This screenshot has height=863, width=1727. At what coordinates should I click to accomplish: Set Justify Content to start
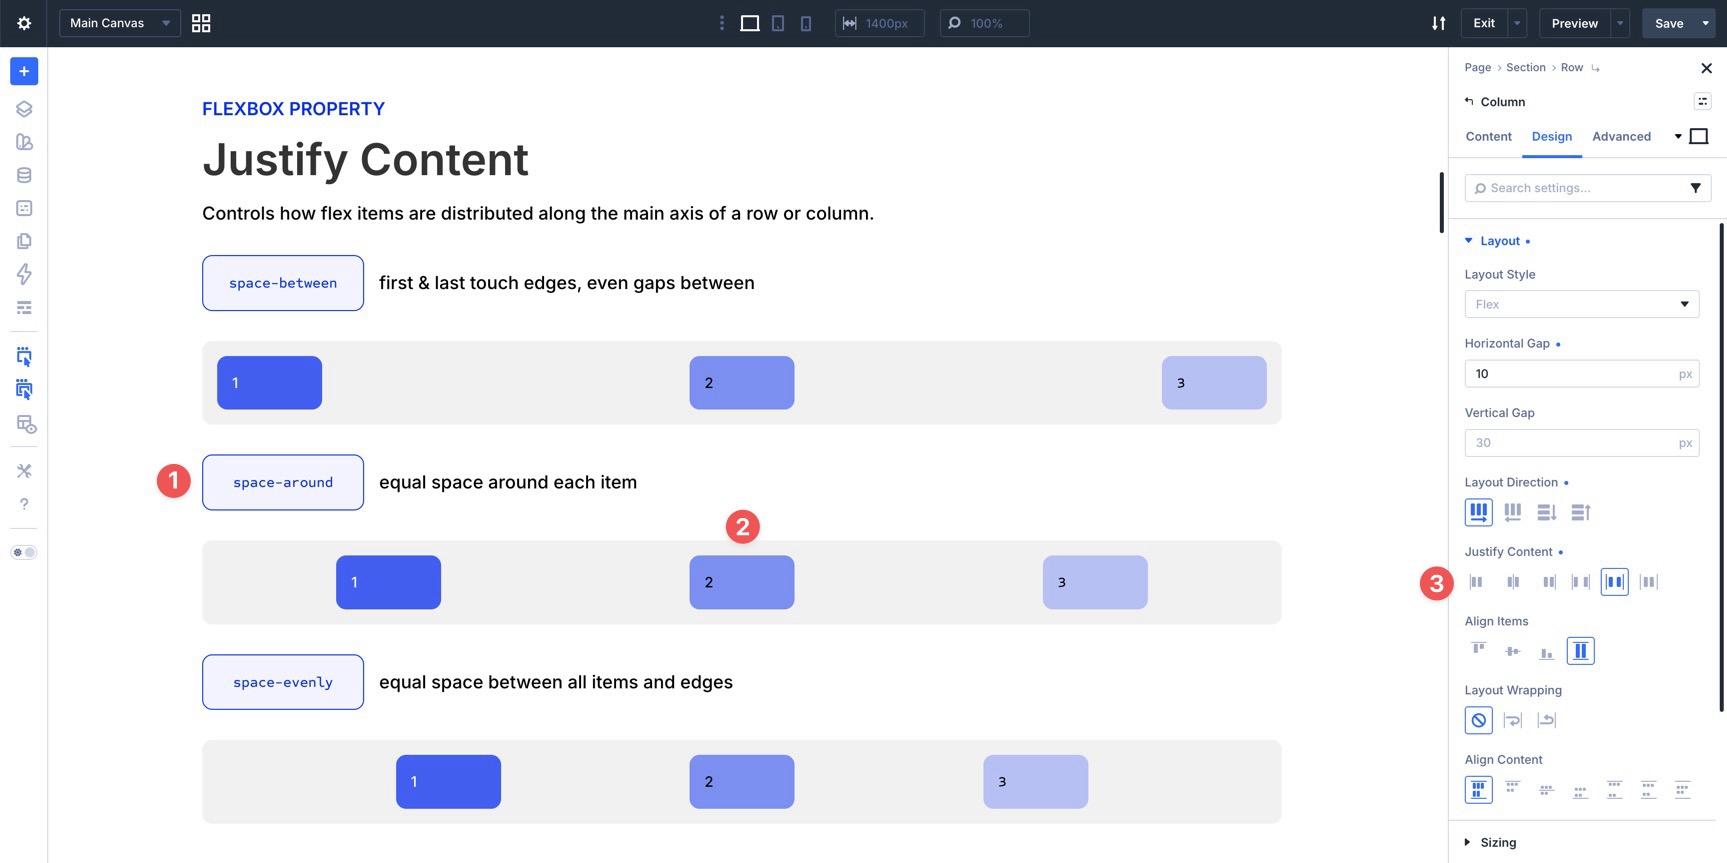[1478, 582]
